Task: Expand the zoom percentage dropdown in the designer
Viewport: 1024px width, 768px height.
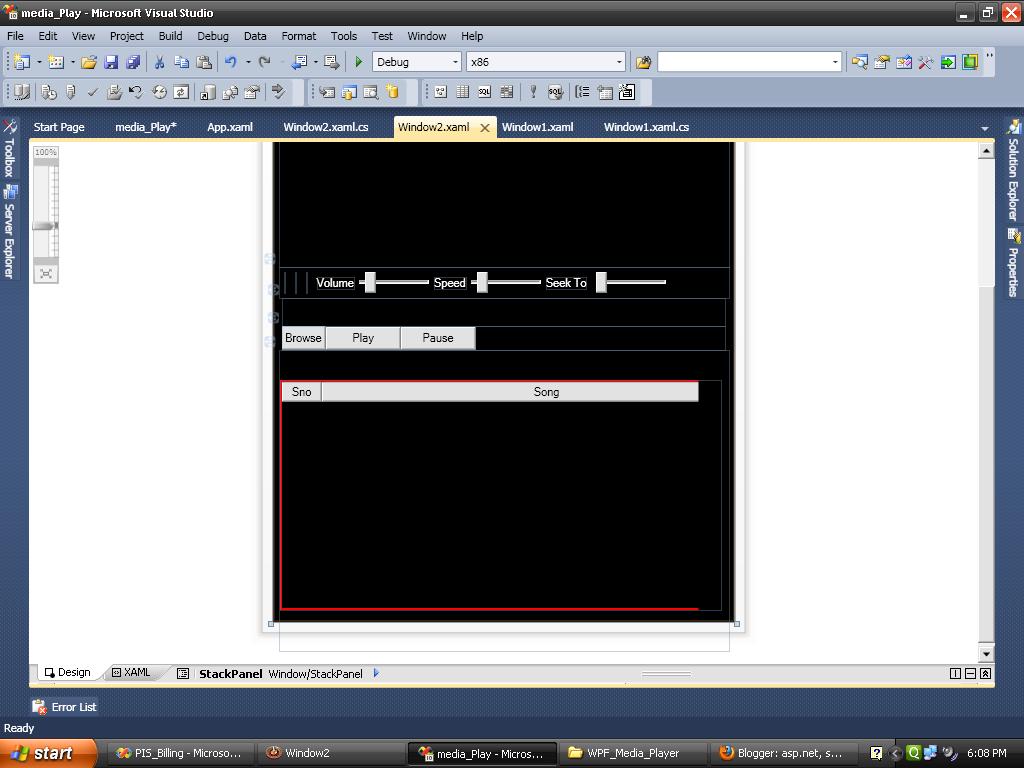Action: (x=44, y=151)
